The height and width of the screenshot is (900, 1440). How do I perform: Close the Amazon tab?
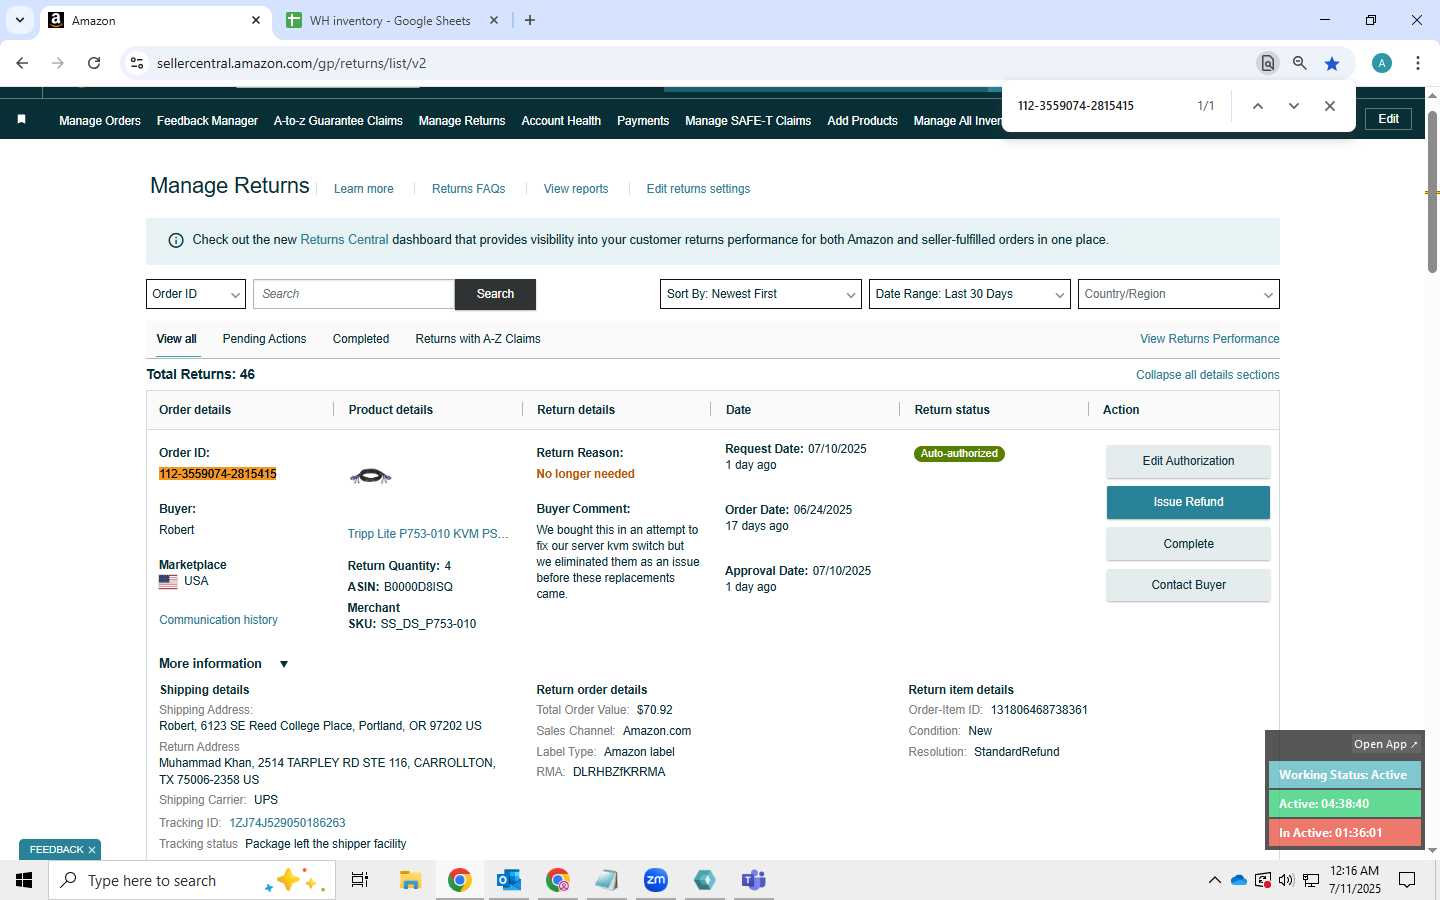click(256, 20)
